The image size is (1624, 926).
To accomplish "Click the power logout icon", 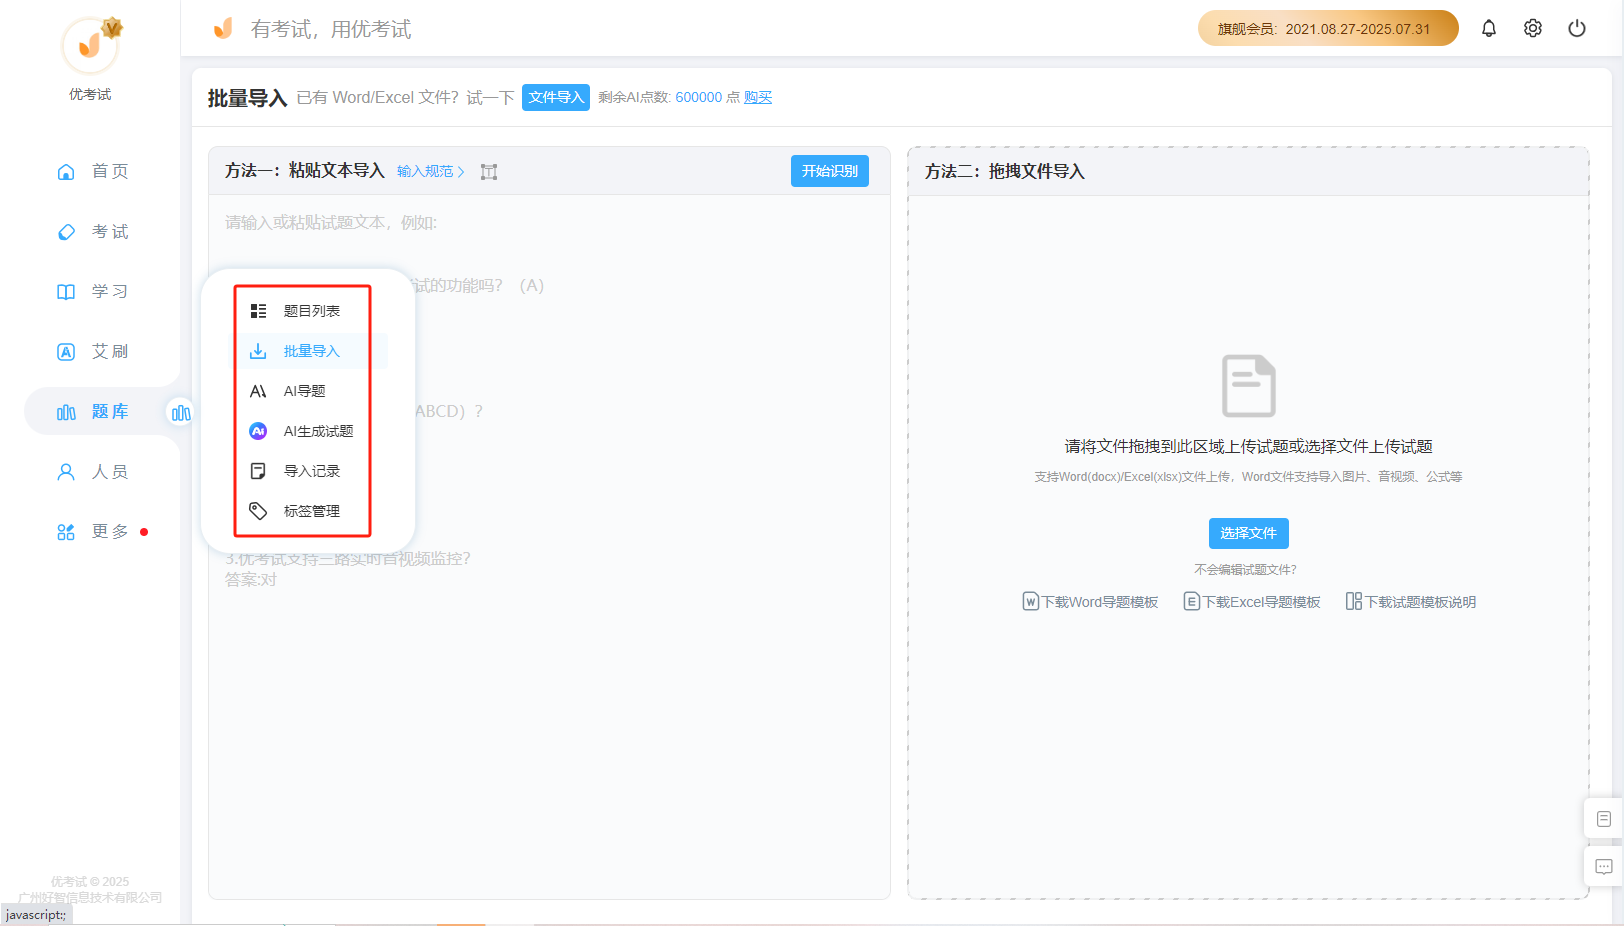I will tap(1576, 28).
